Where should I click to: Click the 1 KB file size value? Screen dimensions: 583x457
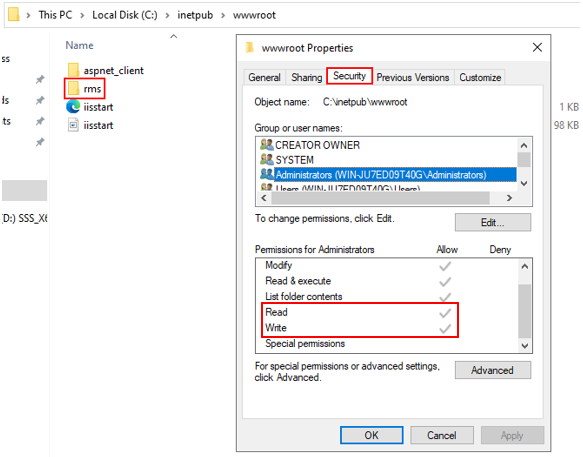point(569,107)
